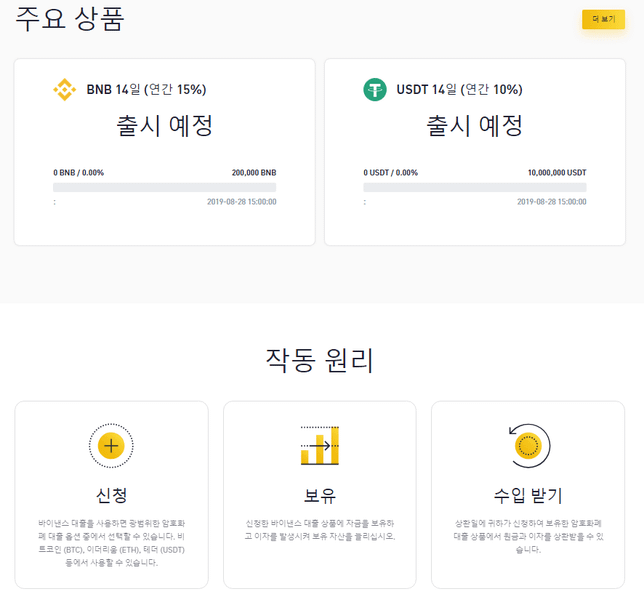Image resolution: width=644 pixels, height=603 pixels.
Task: Click the 신청 card title
Action: click(x=111, y=495)
